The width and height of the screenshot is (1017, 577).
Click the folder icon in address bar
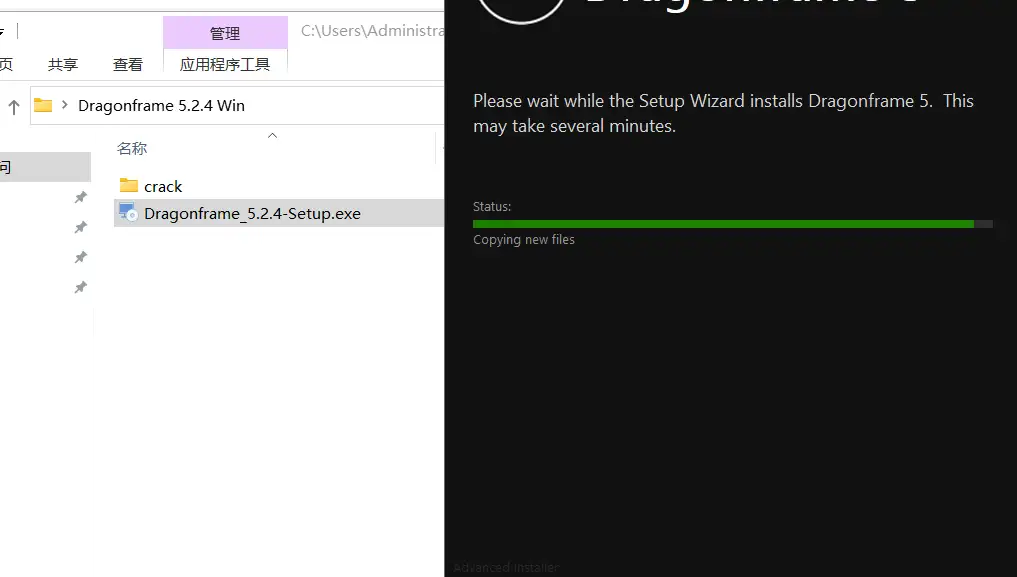(43, 105)
